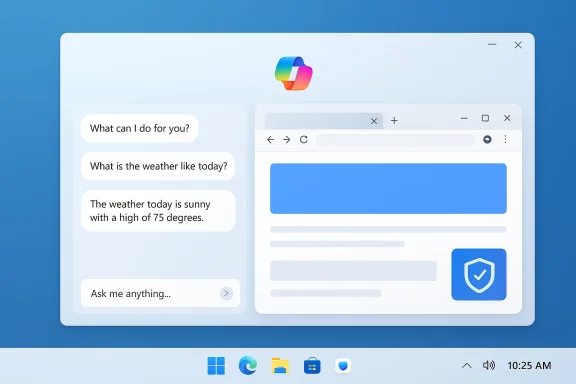Close the Copilot window
The width and height of the screenshot is (576, 384).
(x=518, y=45)
